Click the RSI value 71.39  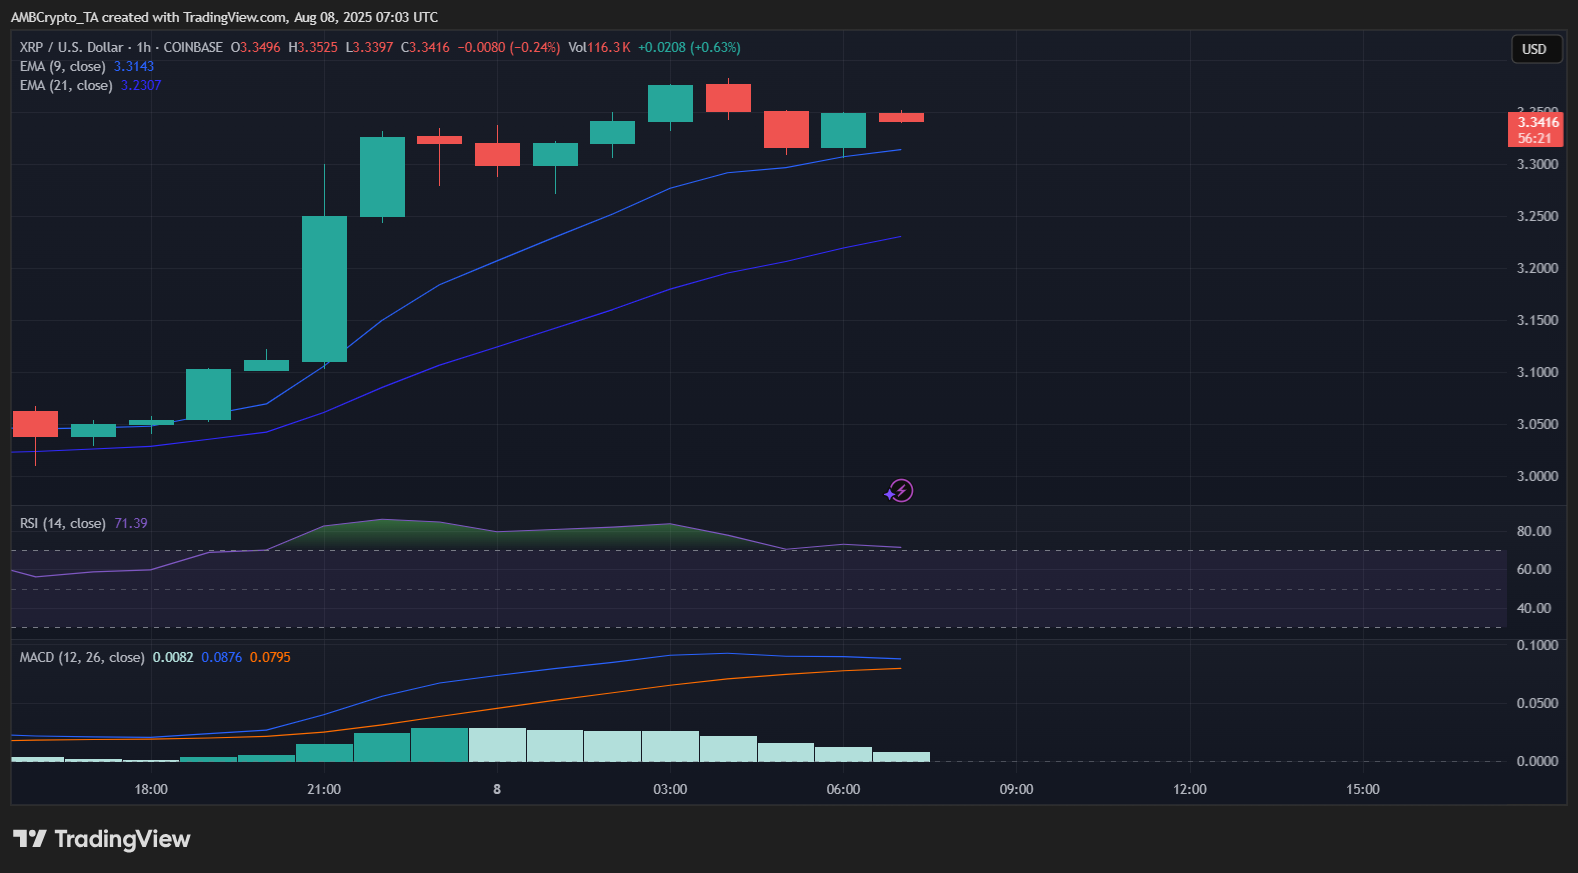[131, 523]
